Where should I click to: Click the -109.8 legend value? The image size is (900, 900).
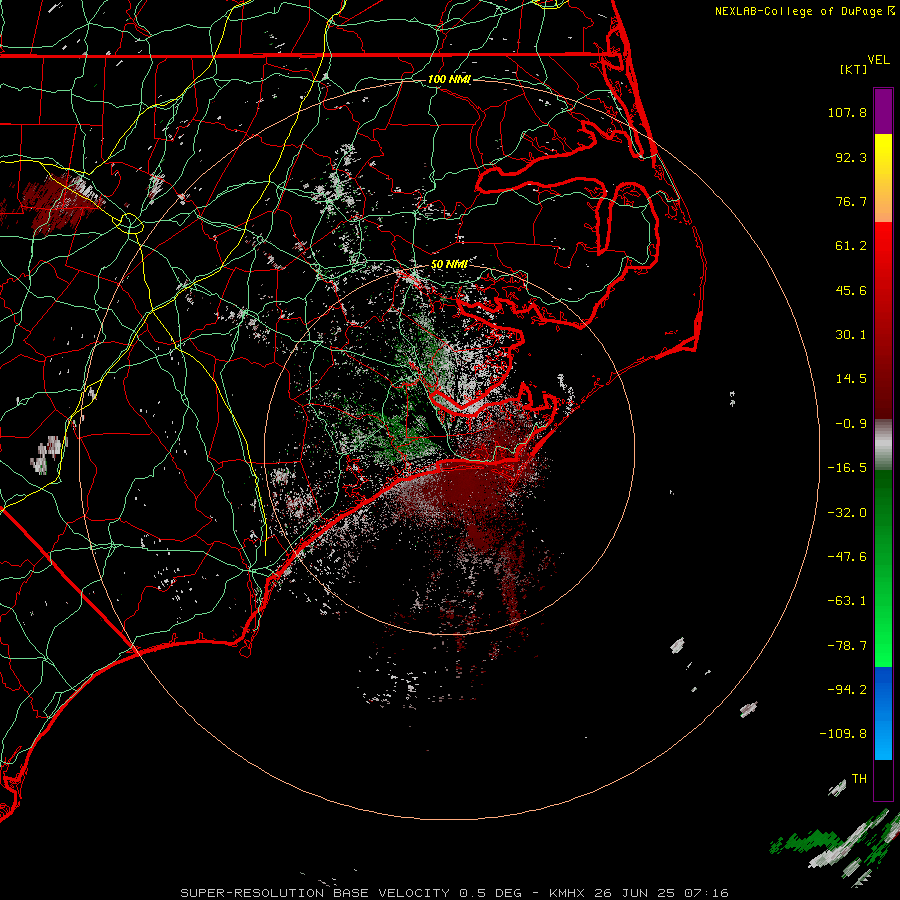(x=843, y=734)
